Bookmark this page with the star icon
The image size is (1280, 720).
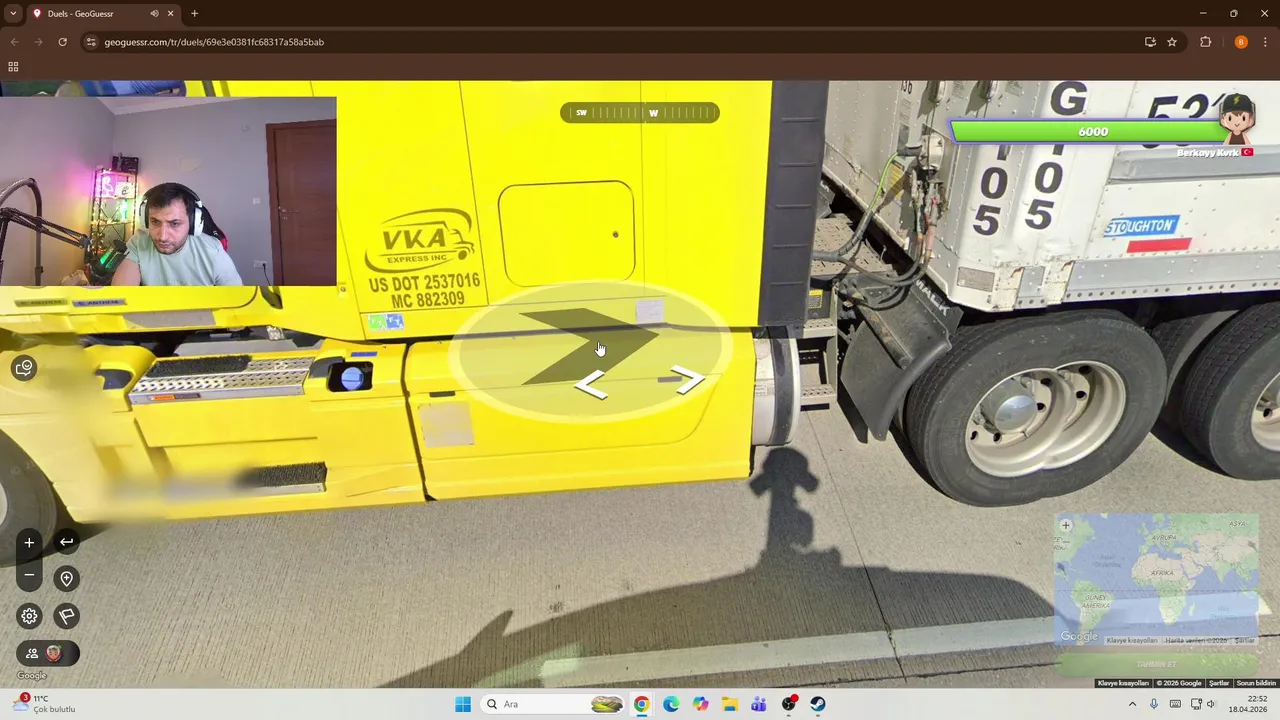(x=1172, y=42)
